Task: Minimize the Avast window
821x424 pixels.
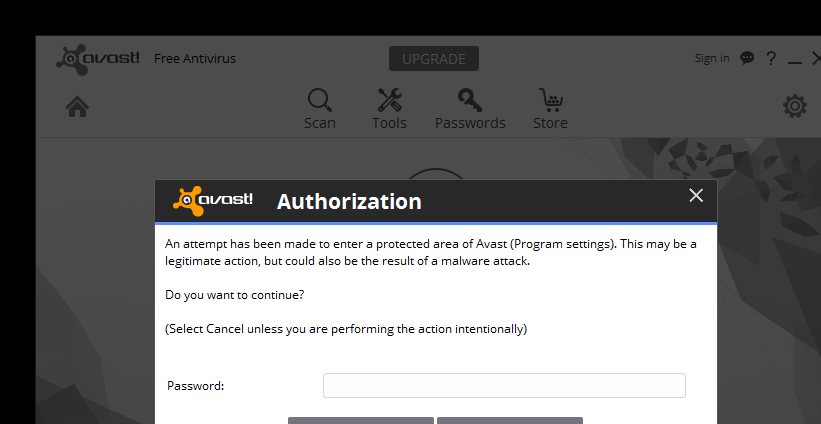Action: 795,60
